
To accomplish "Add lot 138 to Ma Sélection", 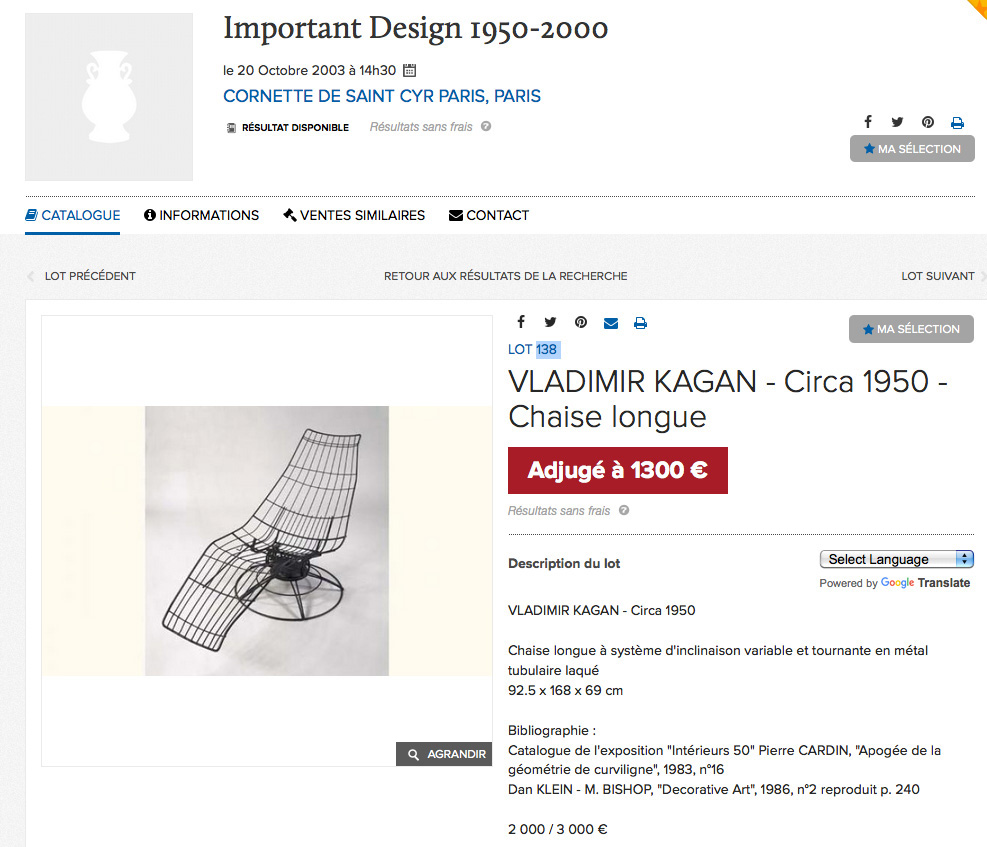I will pyautogui.click(x=911, y=329).
